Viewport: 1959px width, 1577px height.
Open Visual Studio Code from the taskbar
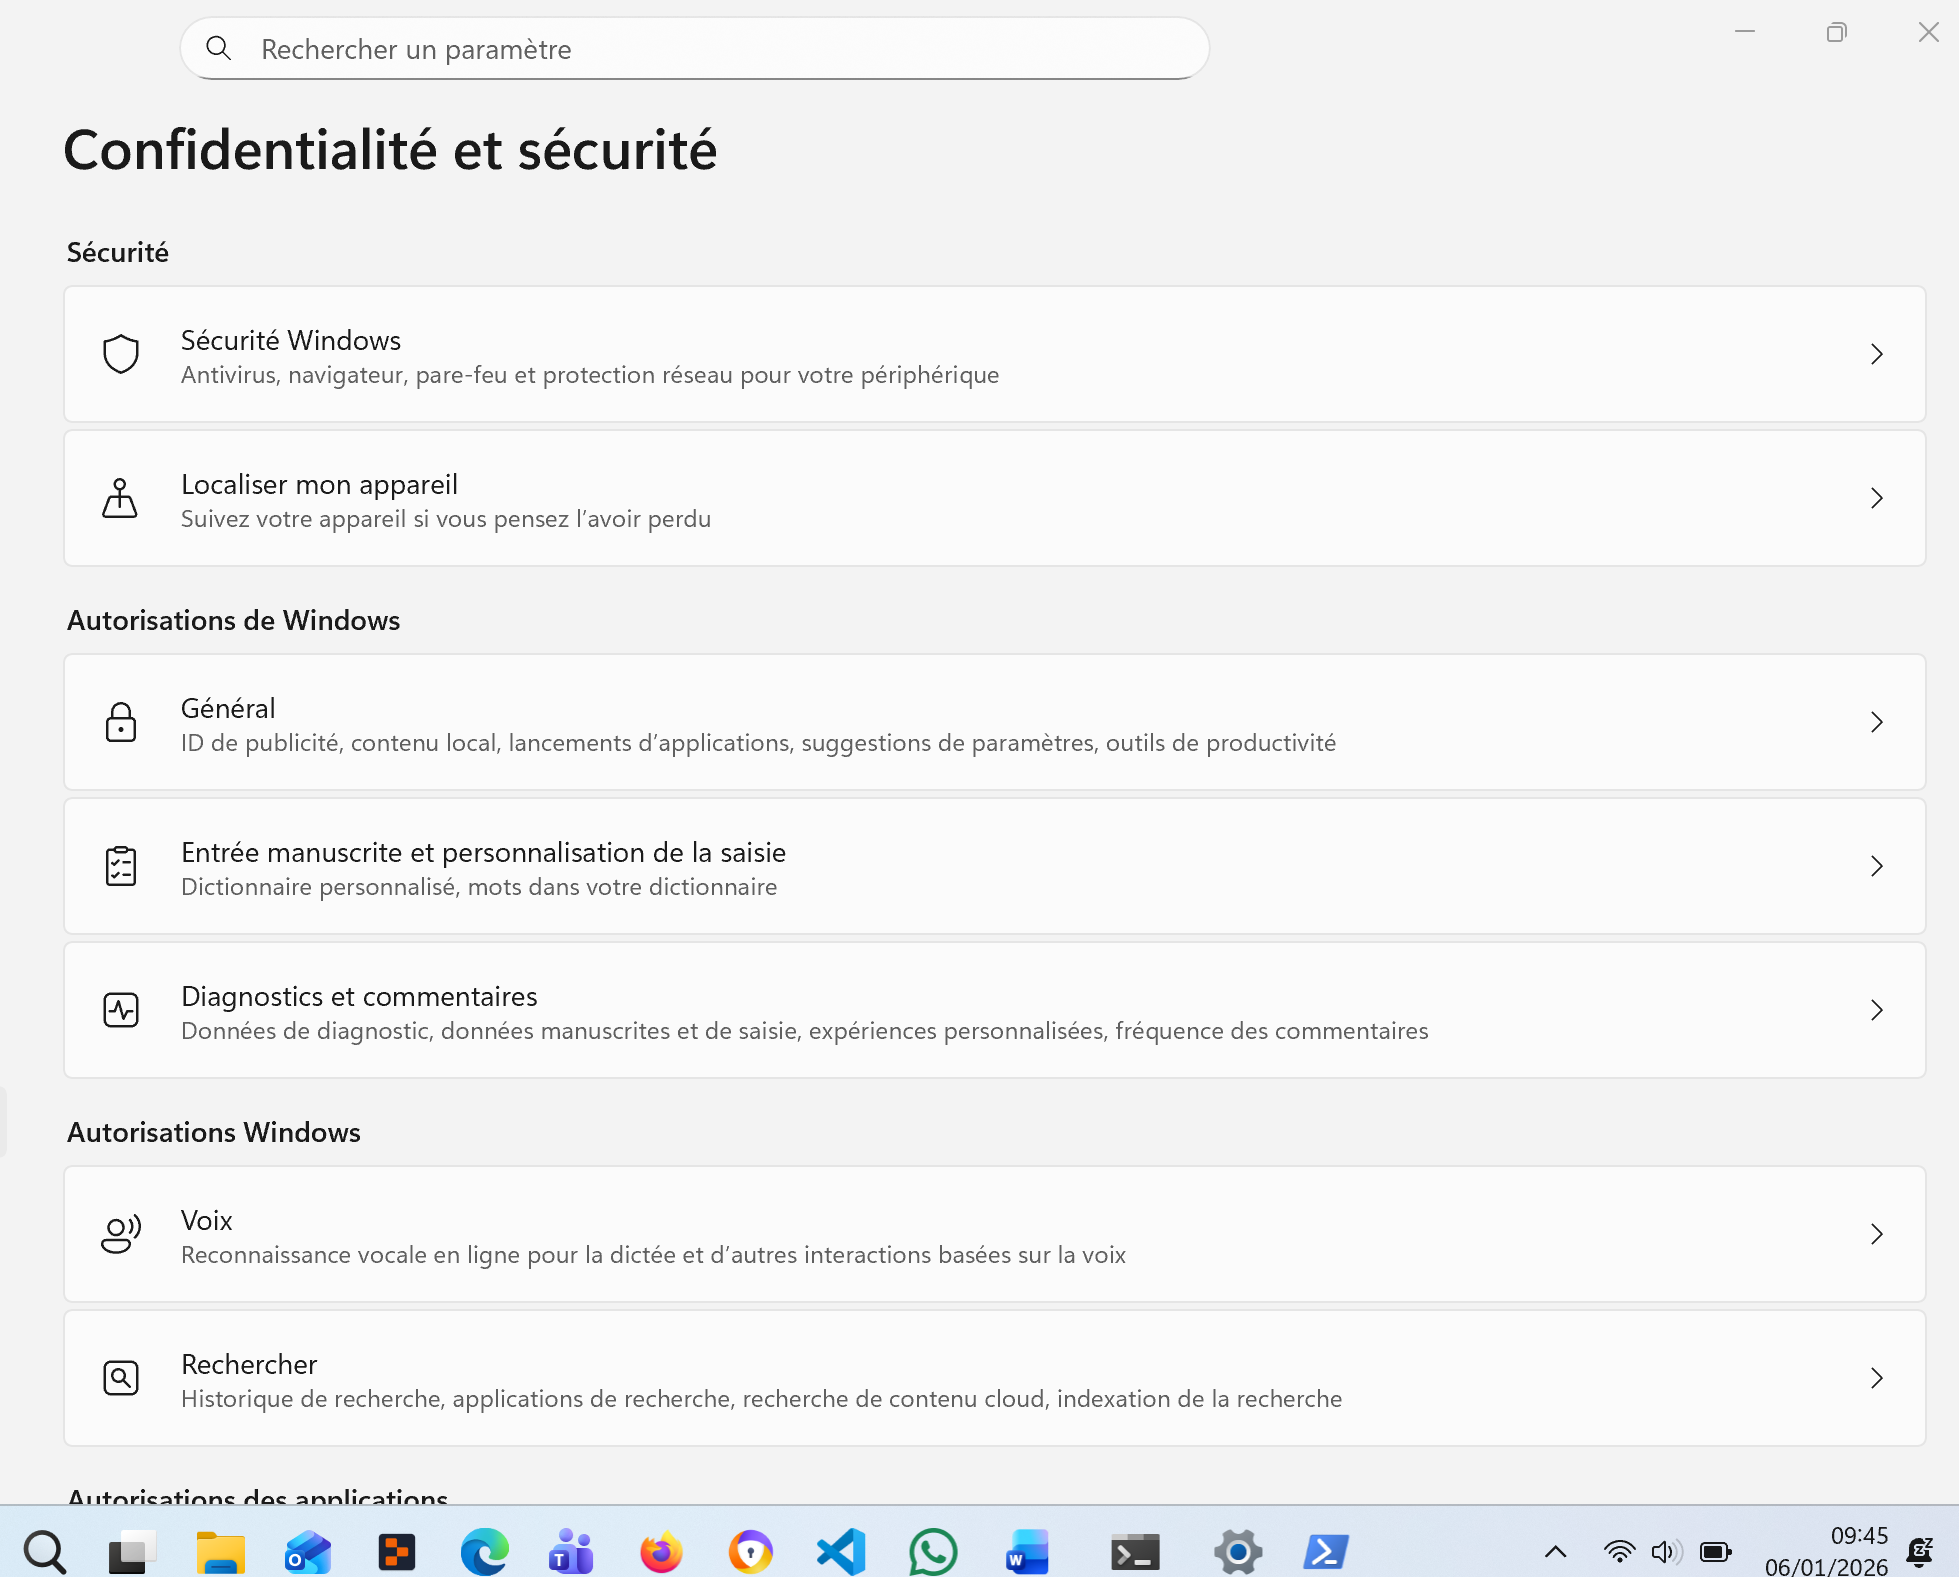pos(841,1552)
